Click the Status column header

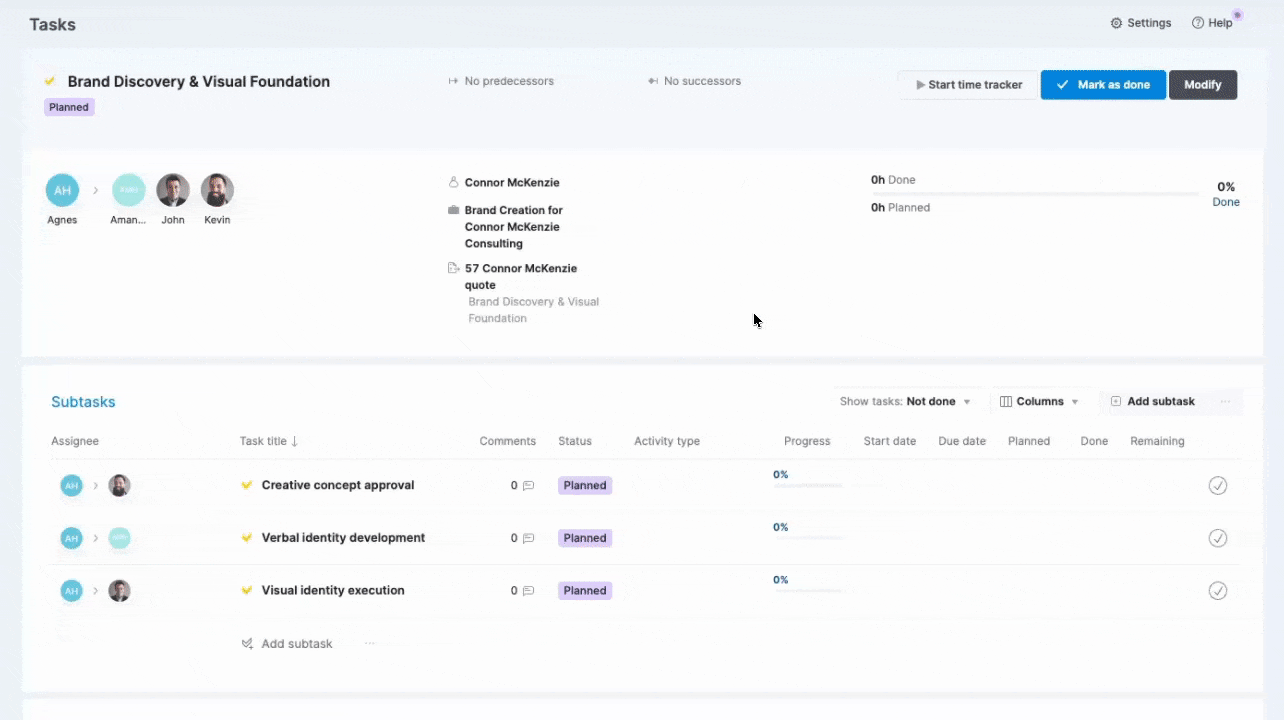point(575,441)
